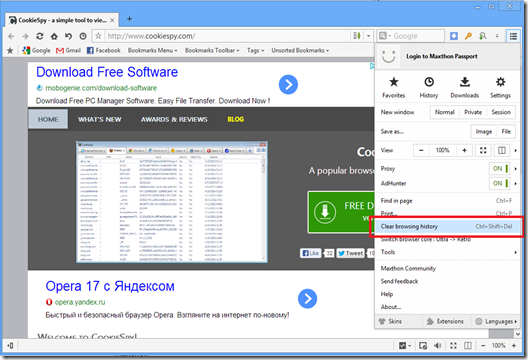
Task: Click the favorites star on bookmarks bar
Action: coord(10,51)
